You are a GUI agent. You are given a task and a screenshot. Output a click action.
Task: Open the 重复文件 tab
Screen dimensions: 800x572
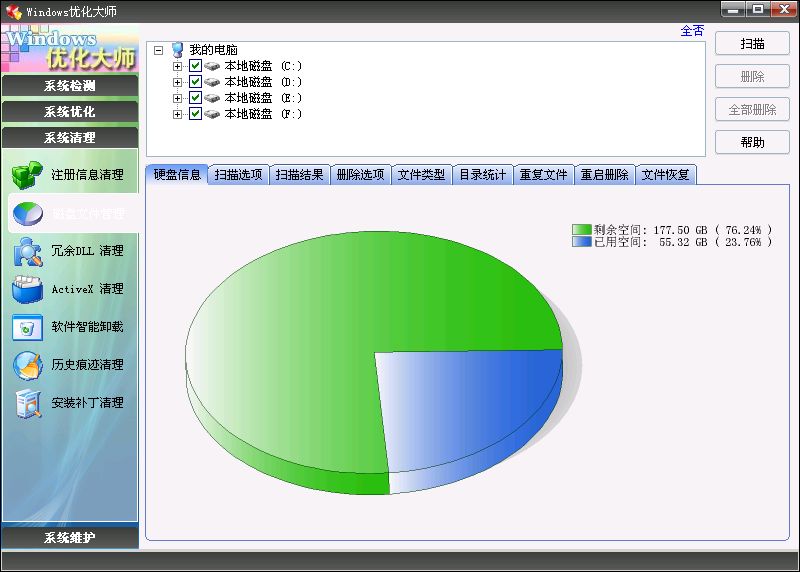click(x=543, y=175)
